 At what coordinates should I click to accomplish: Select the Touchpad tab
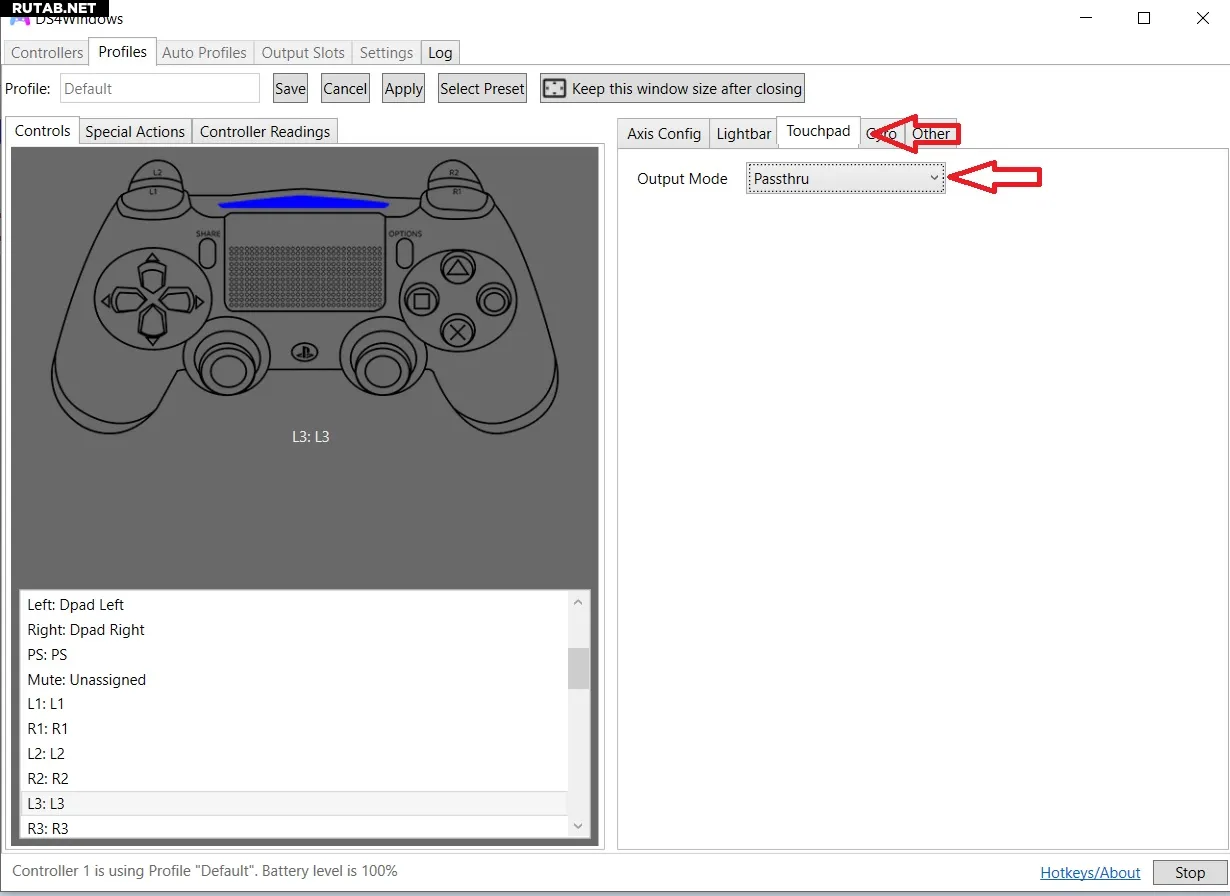pos(818,132)
